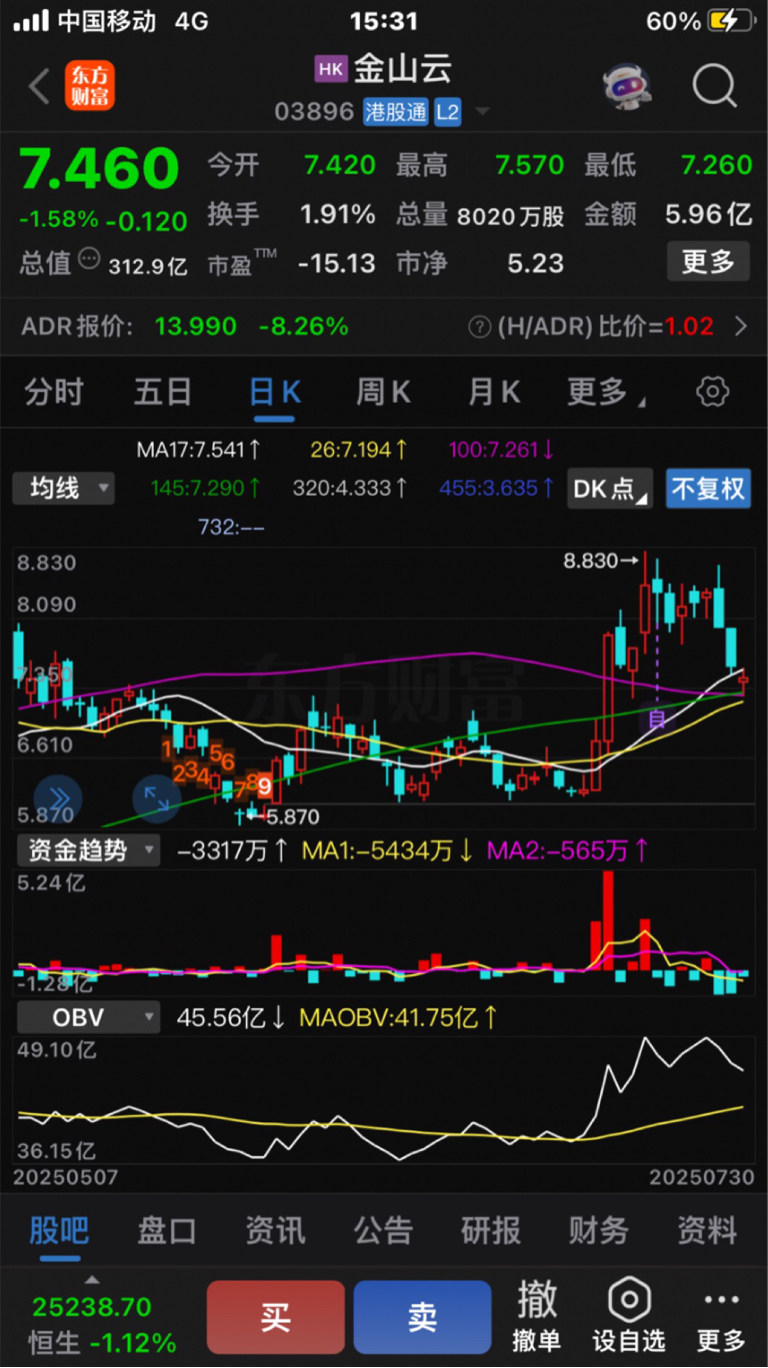Tap the 恒生 index value 25238.70
The width and height of the screenshot is (768, 1368).
[x=92, y=1307]
